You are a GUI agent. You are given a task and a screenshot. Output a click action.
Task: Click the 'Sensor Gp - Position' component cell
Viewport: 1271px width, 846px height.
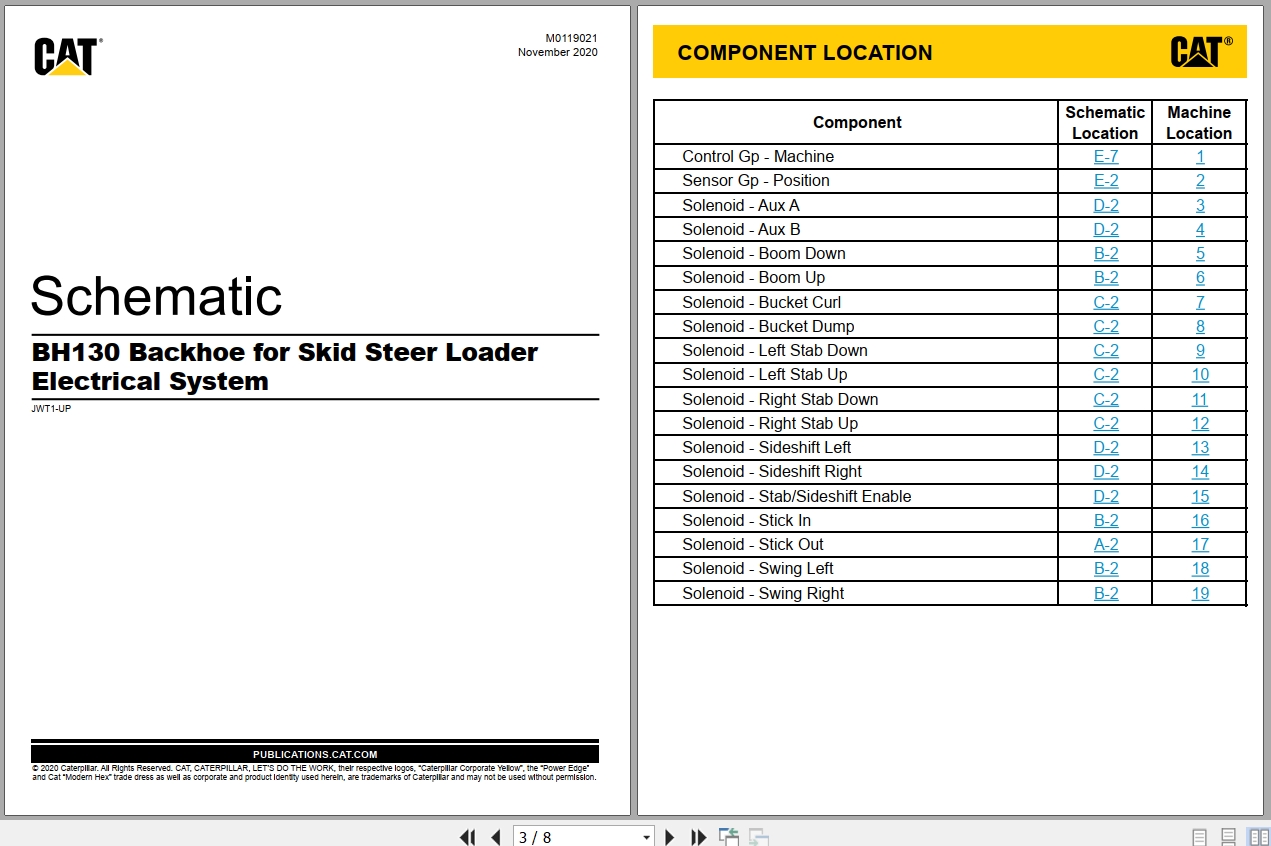tap(856, 181)
